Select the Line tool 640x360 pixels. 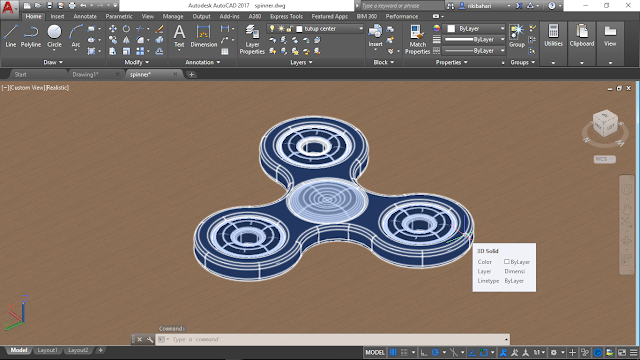pyautogui.click(x=11, y=36)
